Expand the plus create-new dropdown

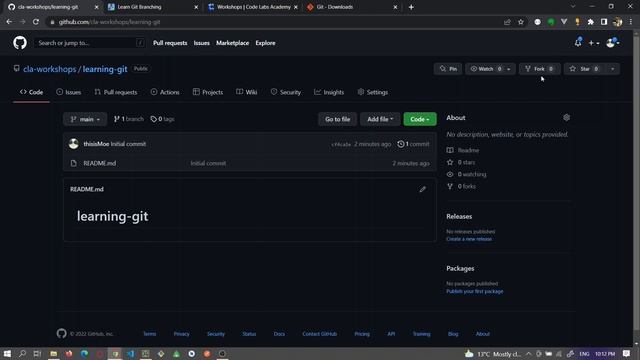593,43
